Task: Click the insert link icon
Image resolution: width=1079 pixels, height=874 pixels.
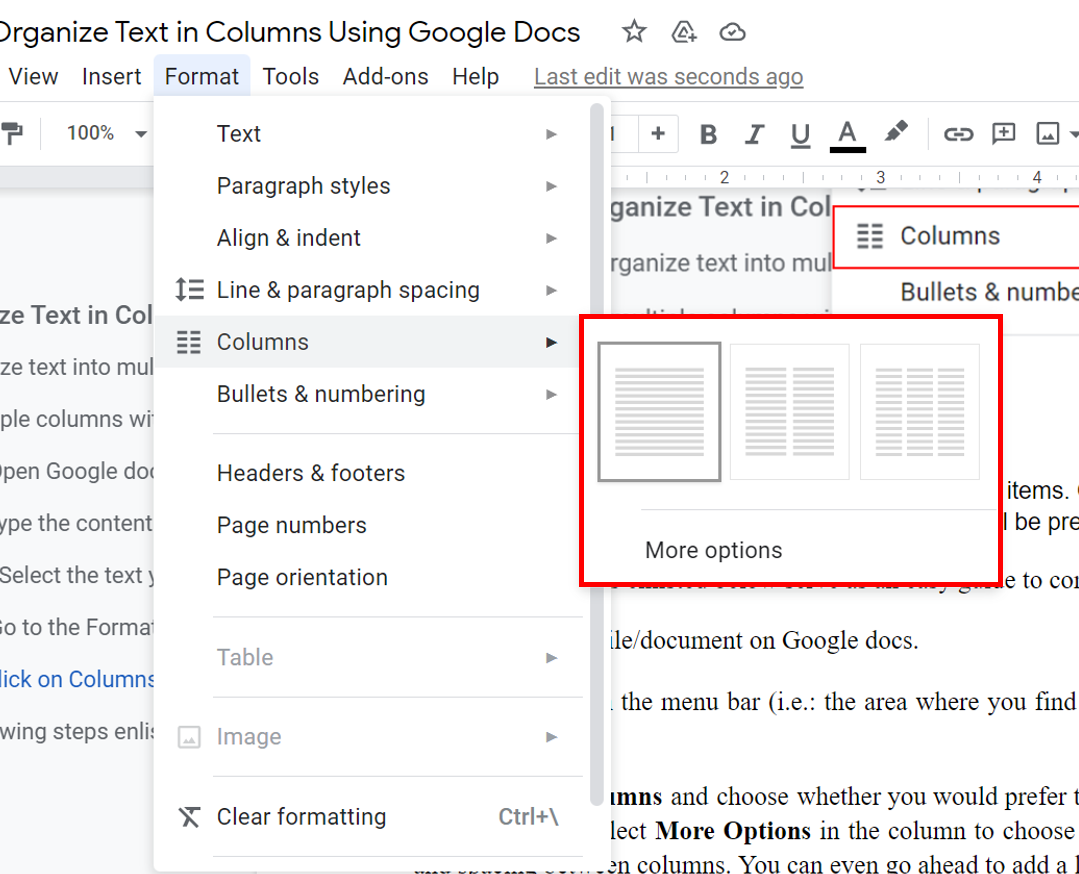Action: click(x=958, y=134)
